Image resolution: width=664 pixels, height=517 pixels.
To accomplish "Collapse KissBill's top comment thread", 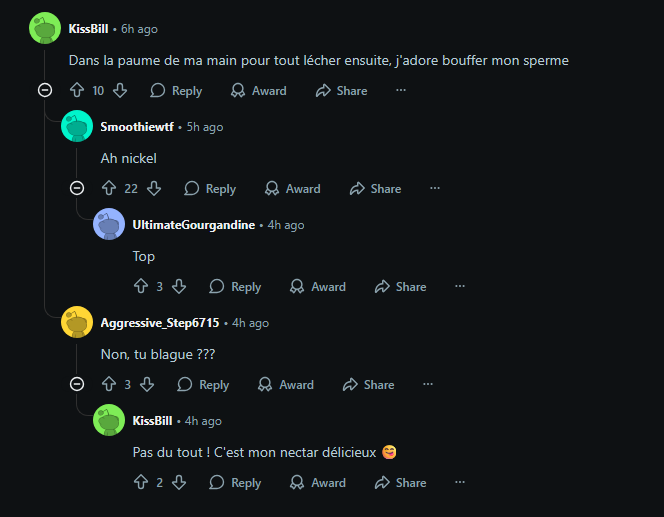I will pos(45,91).
